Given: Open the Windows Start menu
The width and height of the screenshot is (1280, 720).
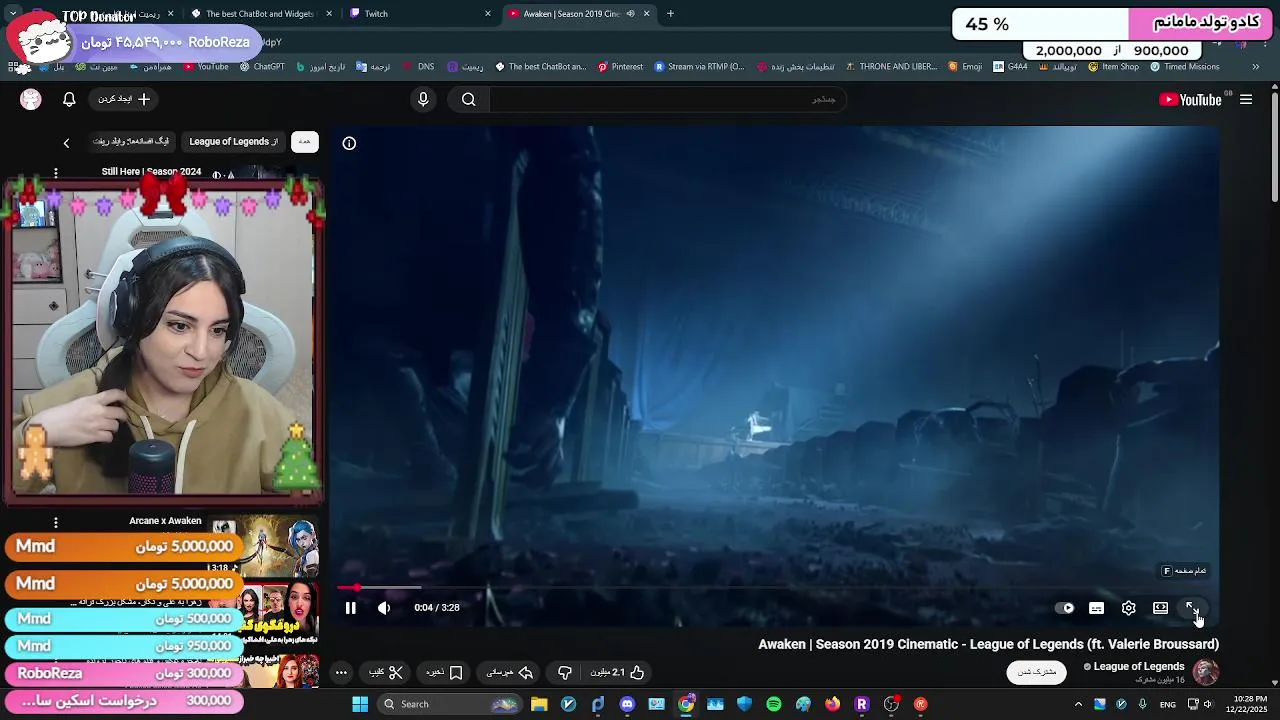Looking at the screenshot, I should coord(360,704).
